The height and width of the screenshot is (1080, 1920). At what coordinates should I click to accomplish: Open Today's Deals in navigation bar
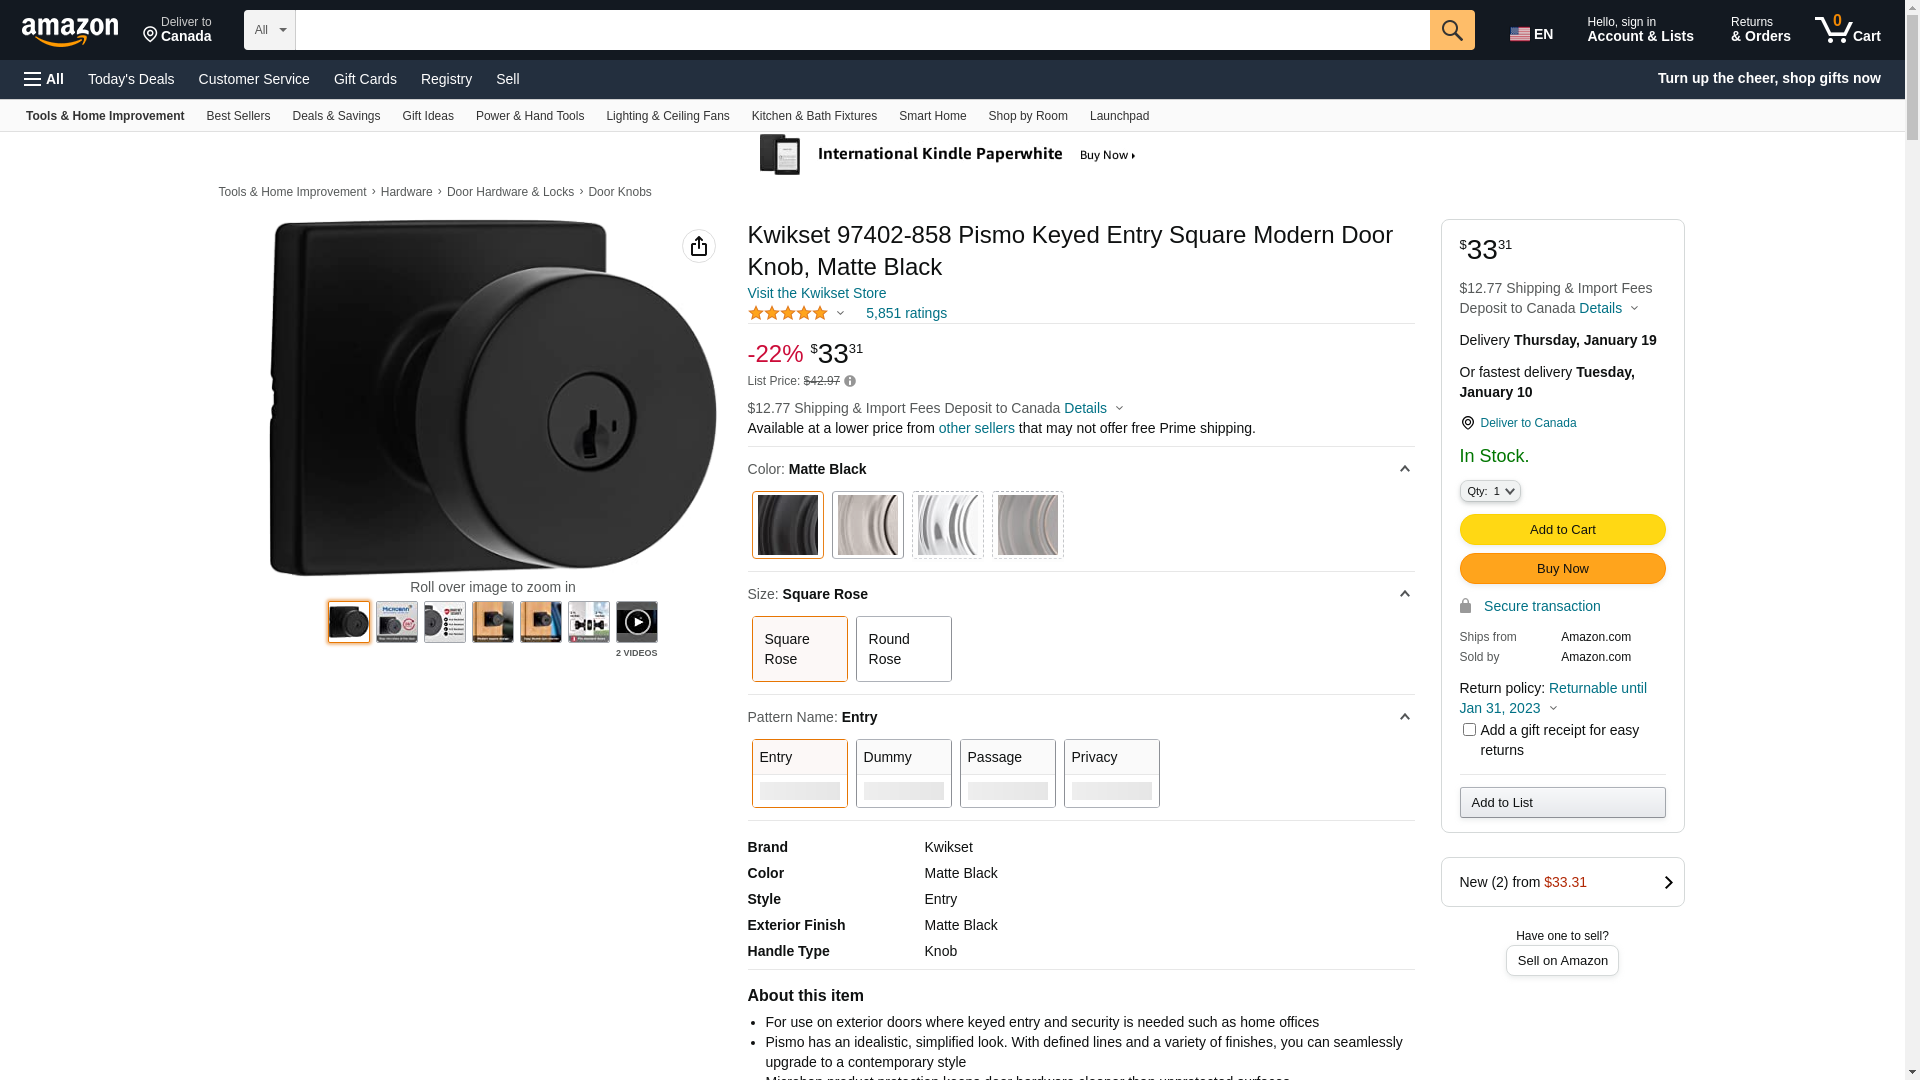point(131,79)
